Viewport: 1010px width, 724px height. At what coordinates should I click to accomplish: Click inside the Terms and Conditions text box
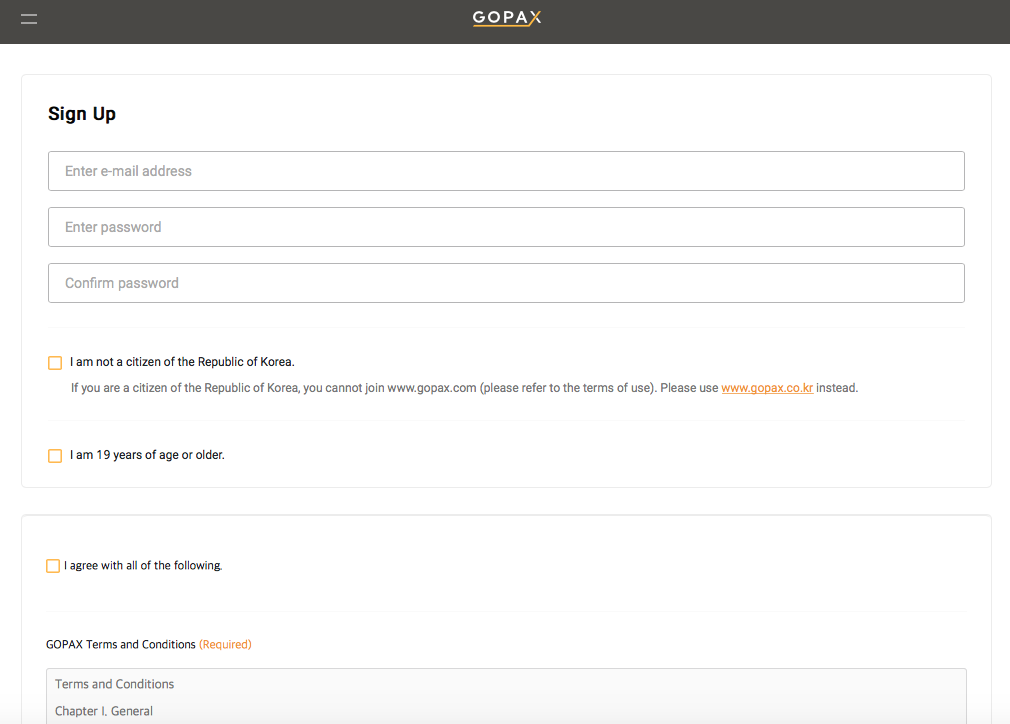(506, 697)
